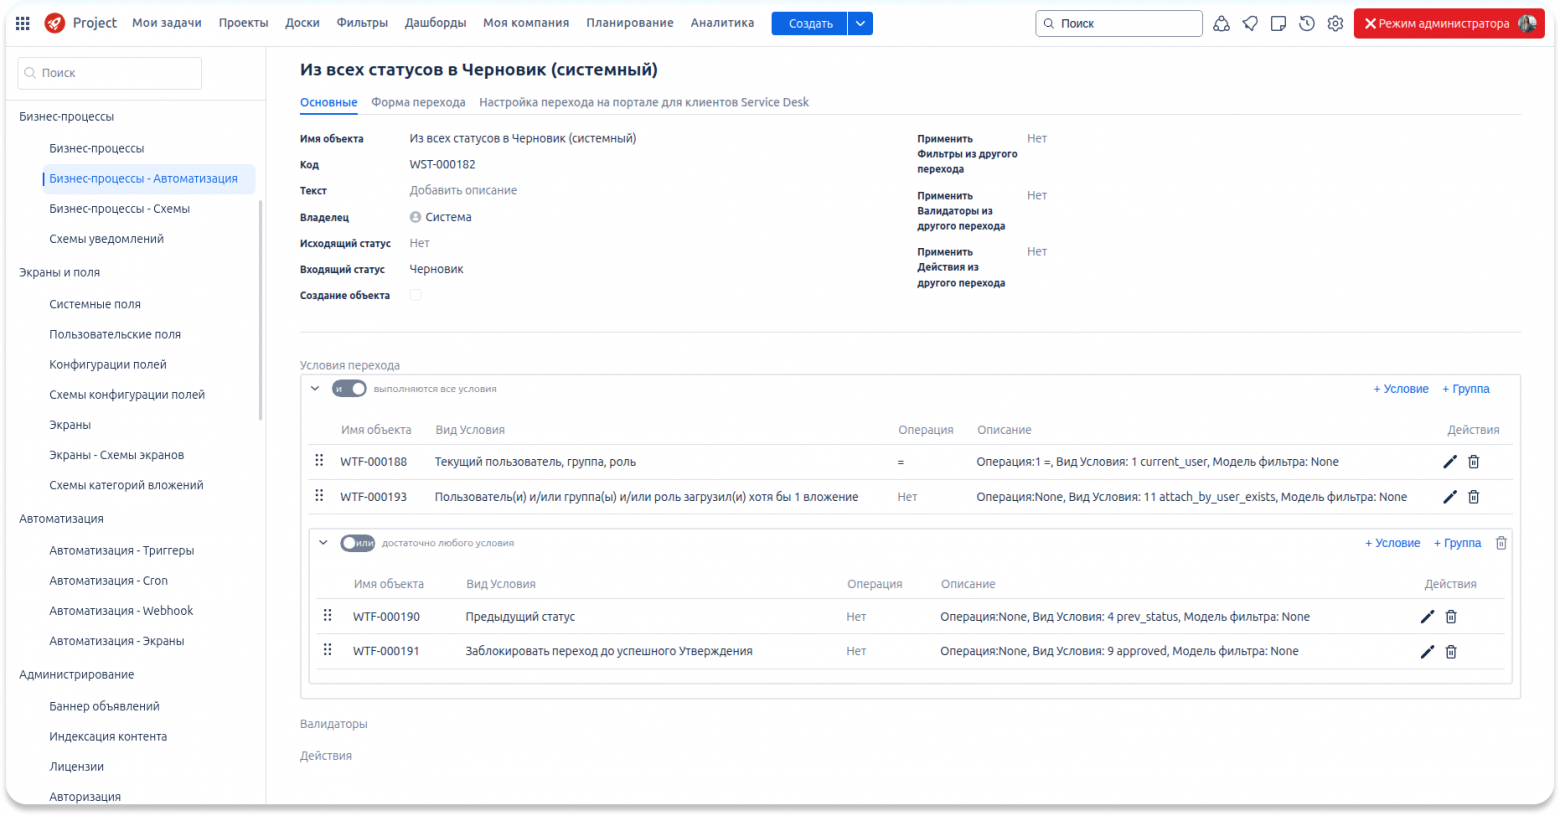This screenshot has height=816, width=1560.
Task: Open Дашборды menu
Action: (x=435, y=23)
